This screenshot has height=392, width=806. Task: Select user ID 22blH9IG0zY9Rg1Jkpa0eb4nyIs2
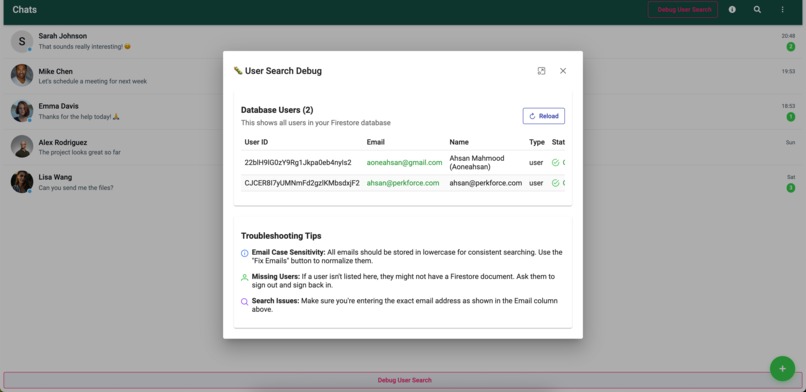click(x=298, y=162)
